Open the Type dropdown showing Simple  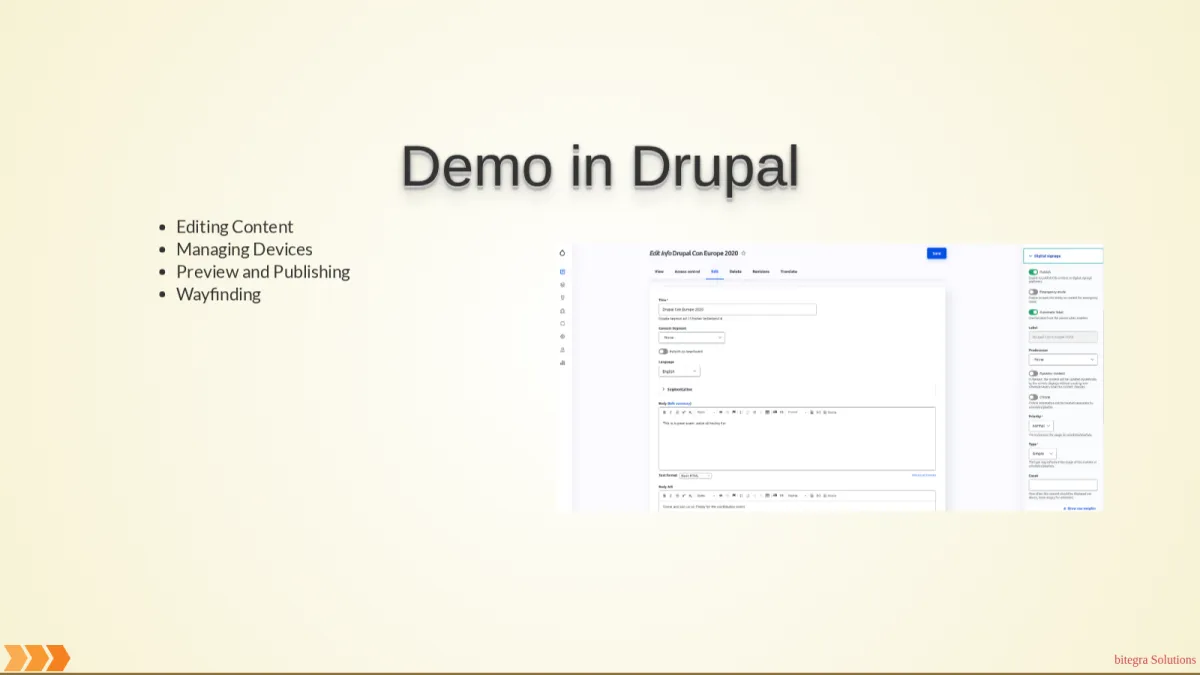pos(1042,453)
